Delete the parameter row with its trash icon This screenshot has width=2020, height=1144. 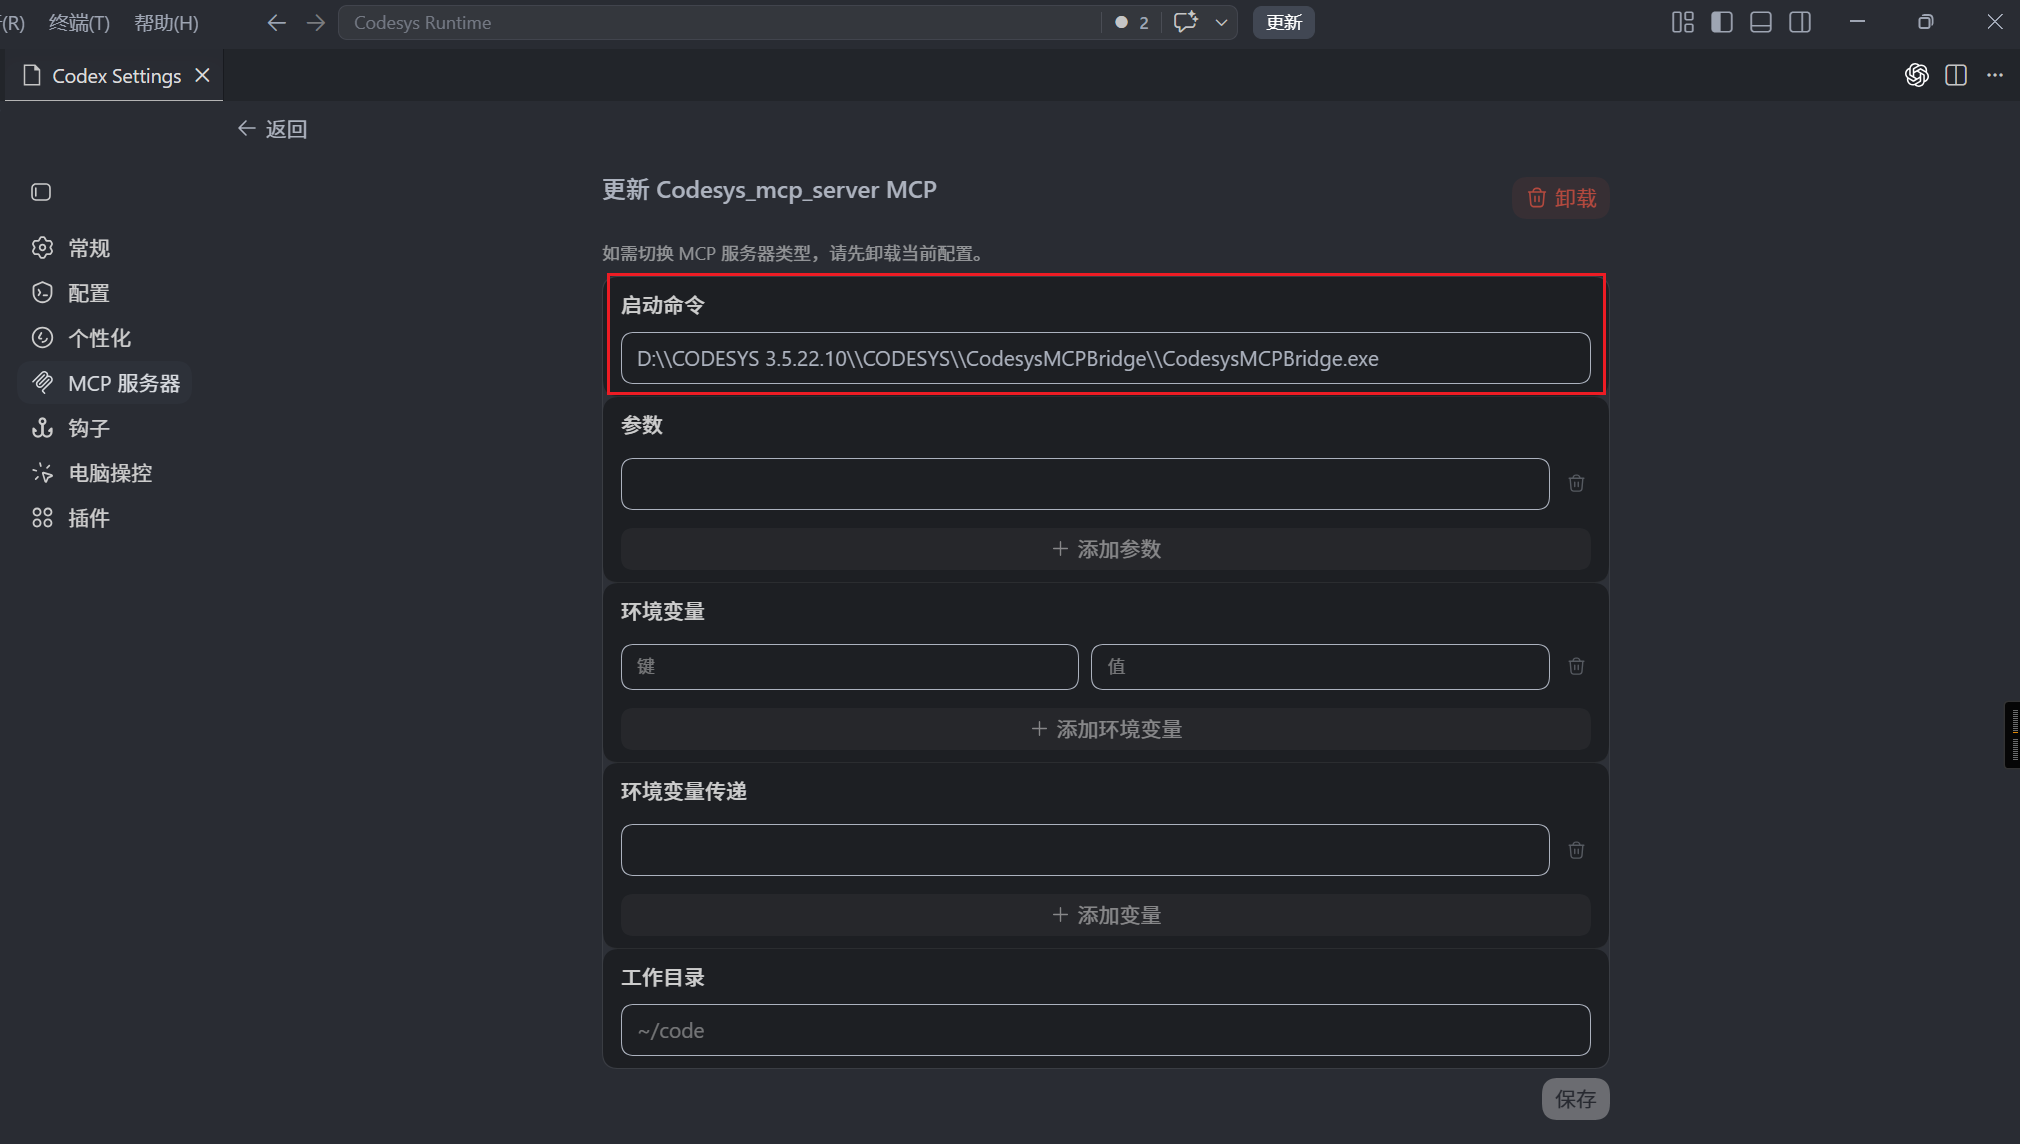pos(1576,484)
